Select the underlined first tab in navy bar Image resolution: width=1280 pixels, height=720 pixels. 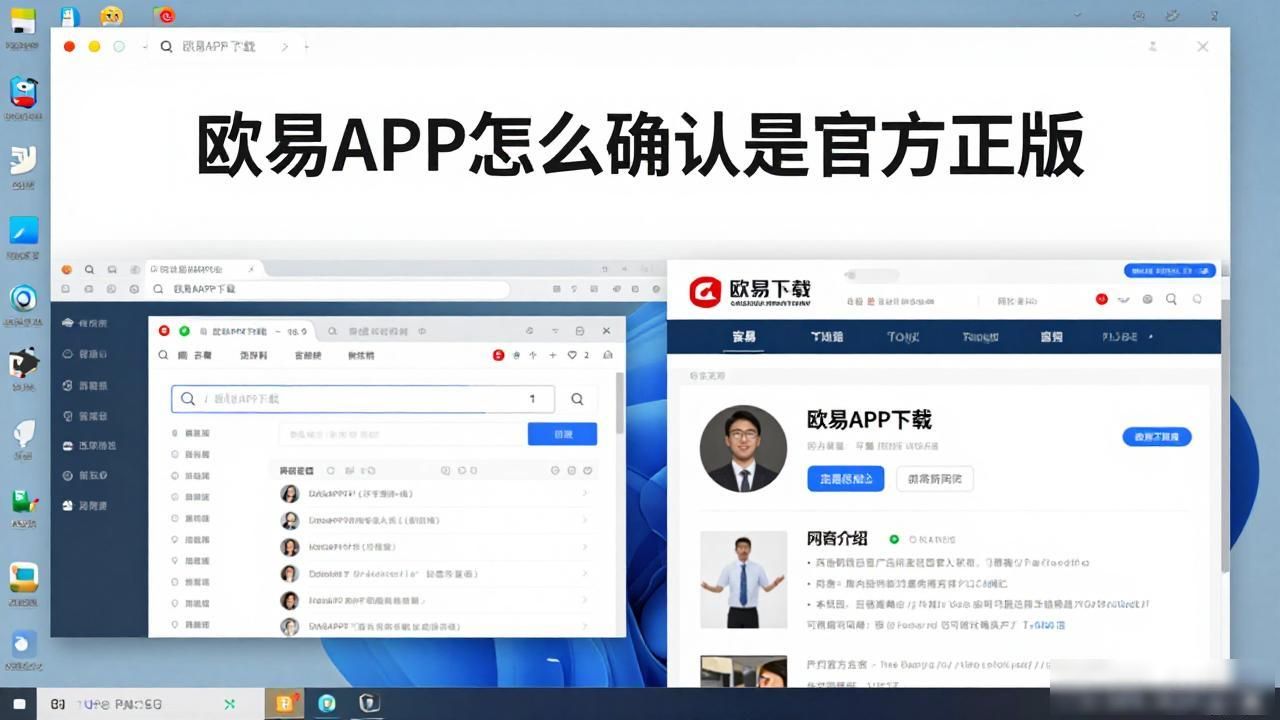coord(743,337)
